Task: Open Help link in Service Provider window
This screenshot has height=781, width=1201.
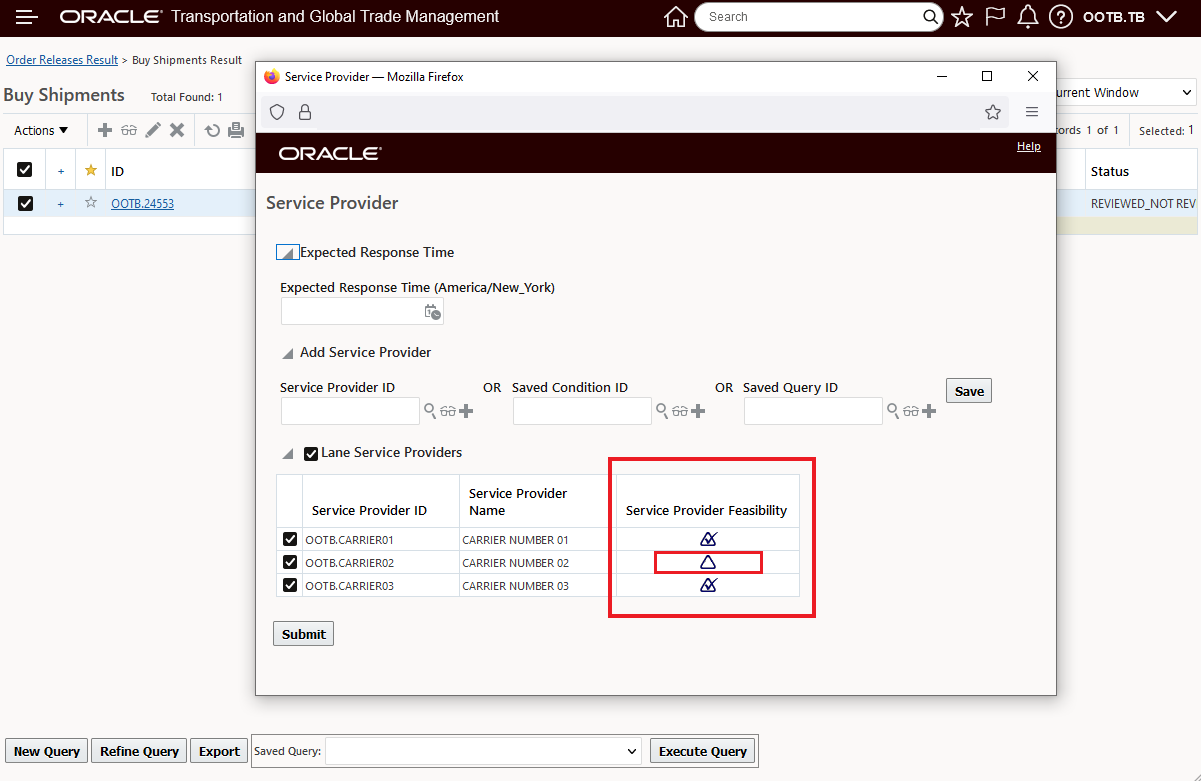Action: [1028, 146]
